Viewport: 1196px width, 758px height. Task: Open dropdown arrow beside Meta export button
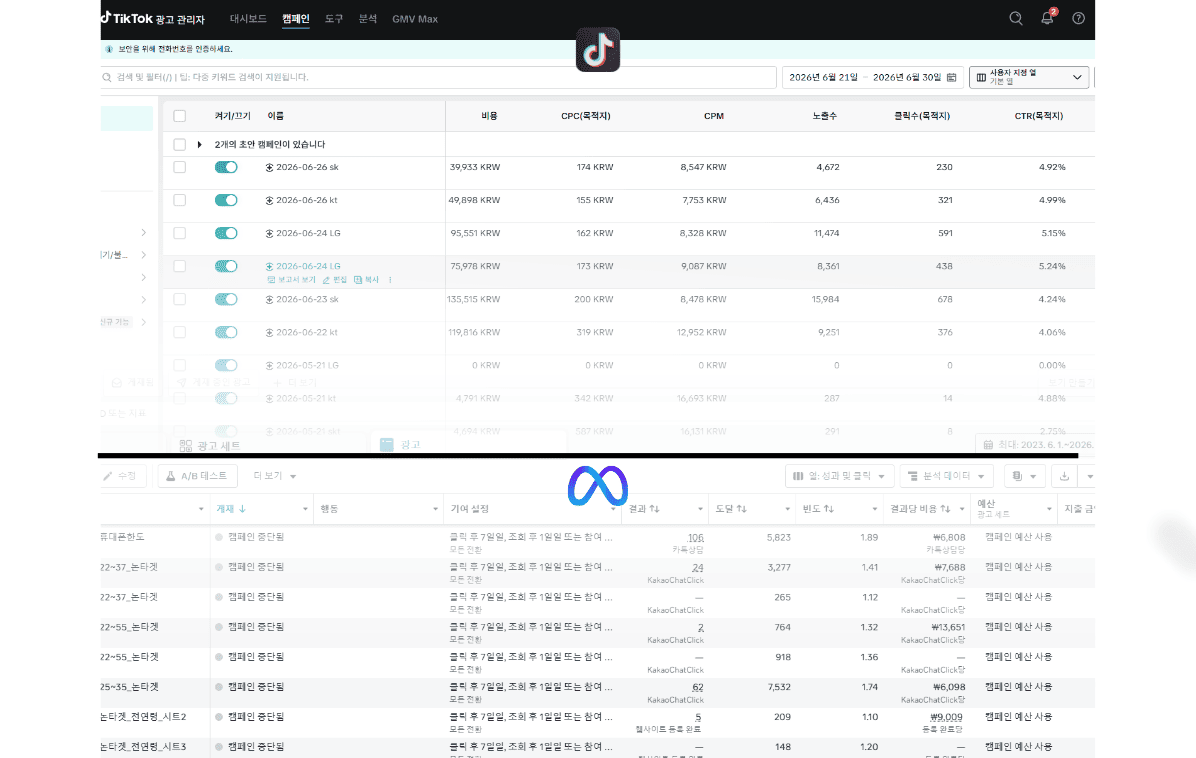coord(1089,476)
